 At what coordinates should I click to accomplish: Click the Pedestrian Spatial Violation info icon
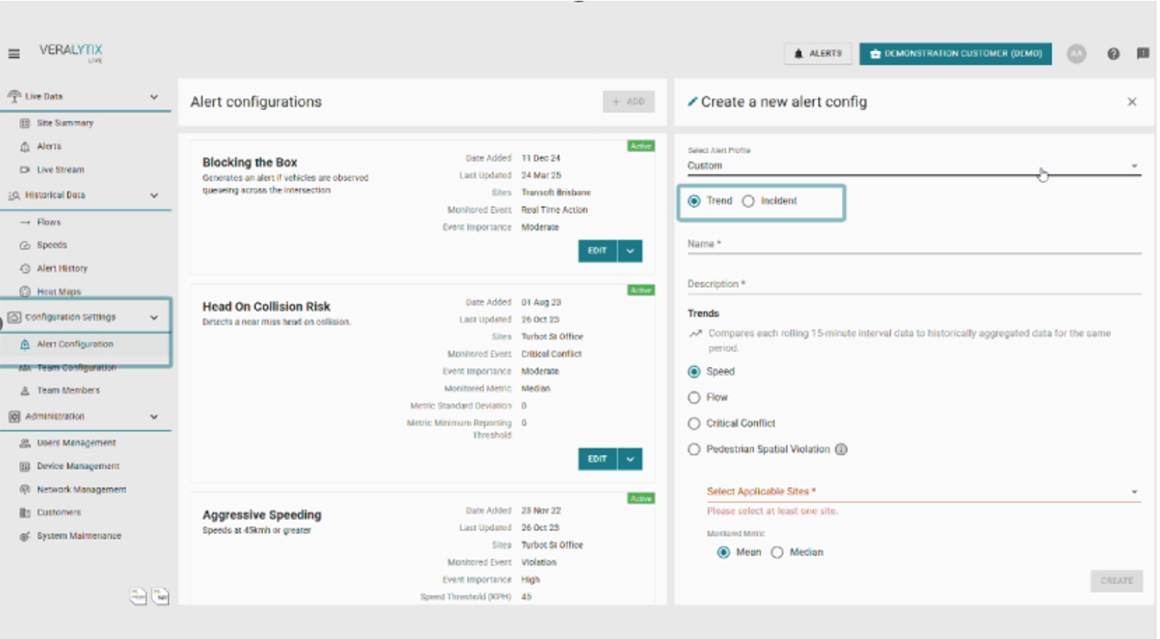pos(841,450)
